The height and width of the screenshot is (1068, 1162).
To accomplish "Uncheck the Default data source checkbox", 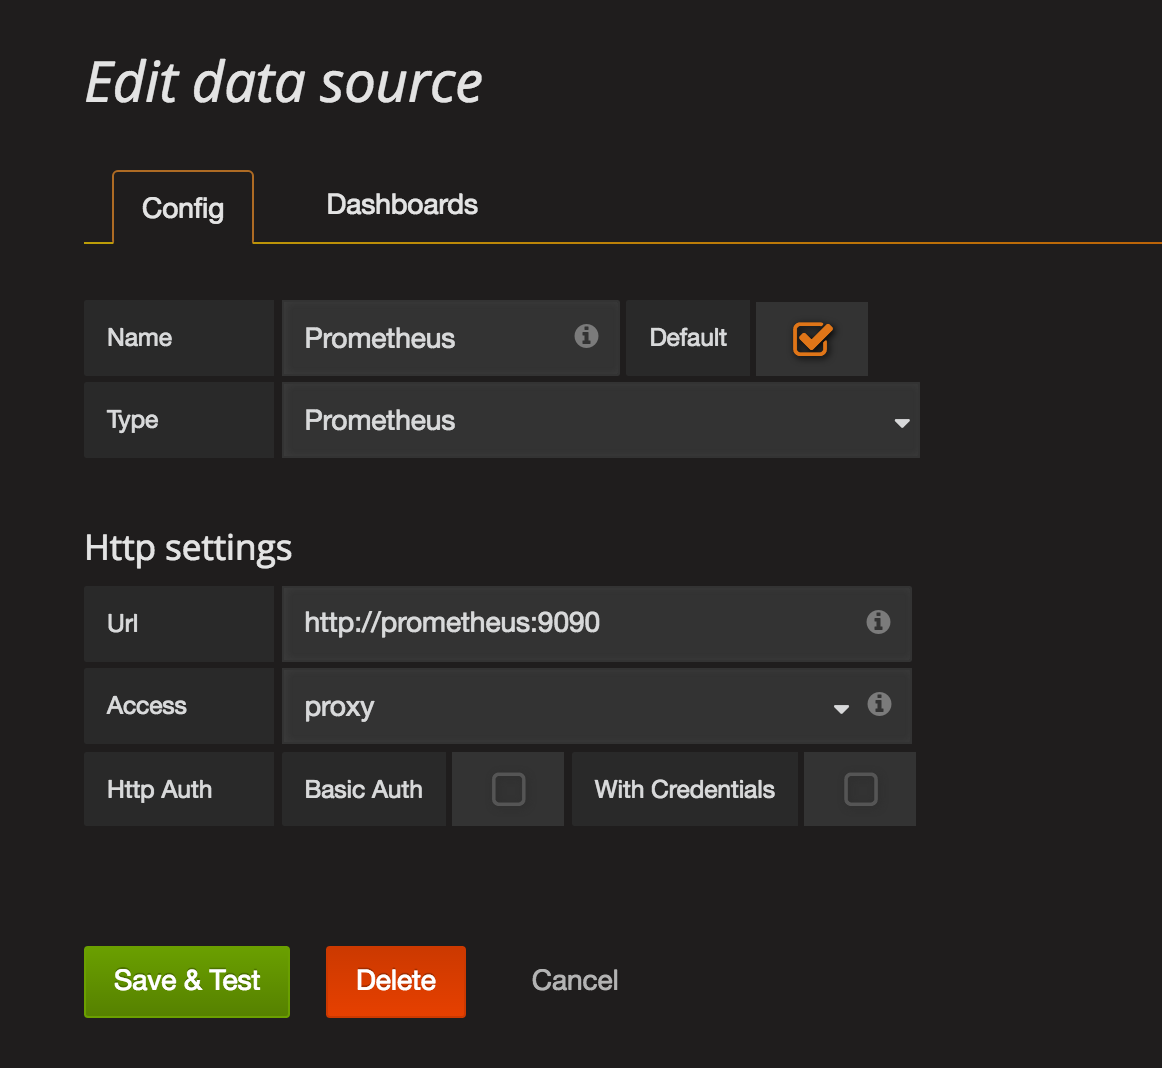I will point(812,339).
